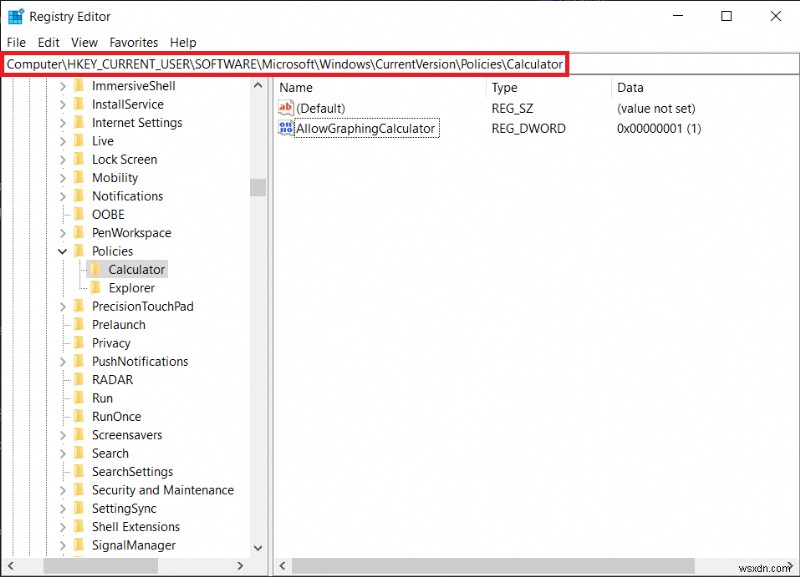Viewport: 800px width, 577px height.
Task: Click the Policies folder icon
Action: 79,251
